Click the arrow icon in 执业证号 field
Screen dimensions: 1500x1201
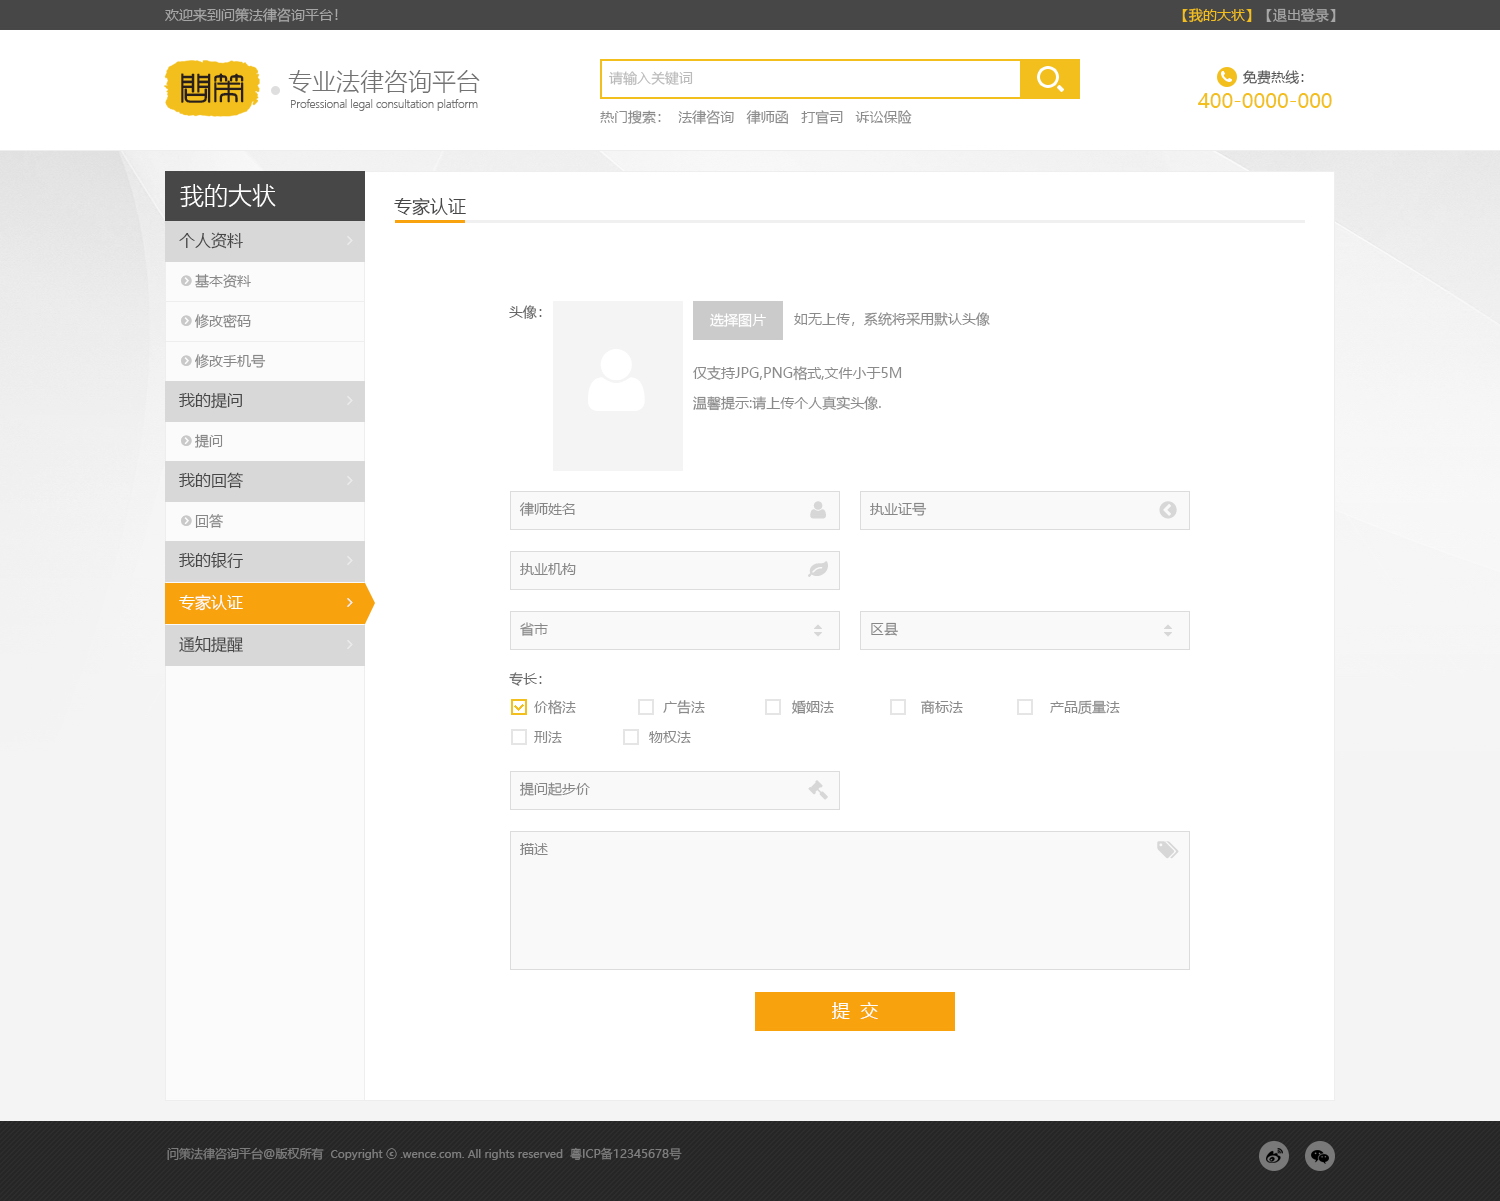click(x=1168, y=510)
